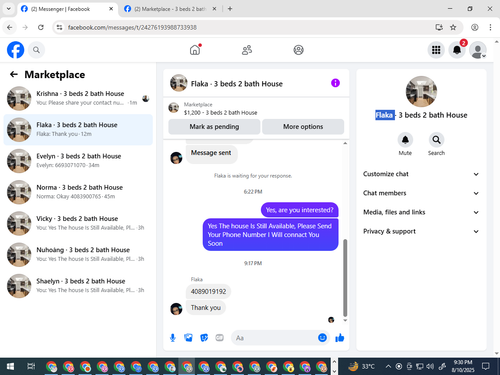Go to the Home feed icon
The image size is (500, 375).
click(195, 50)
